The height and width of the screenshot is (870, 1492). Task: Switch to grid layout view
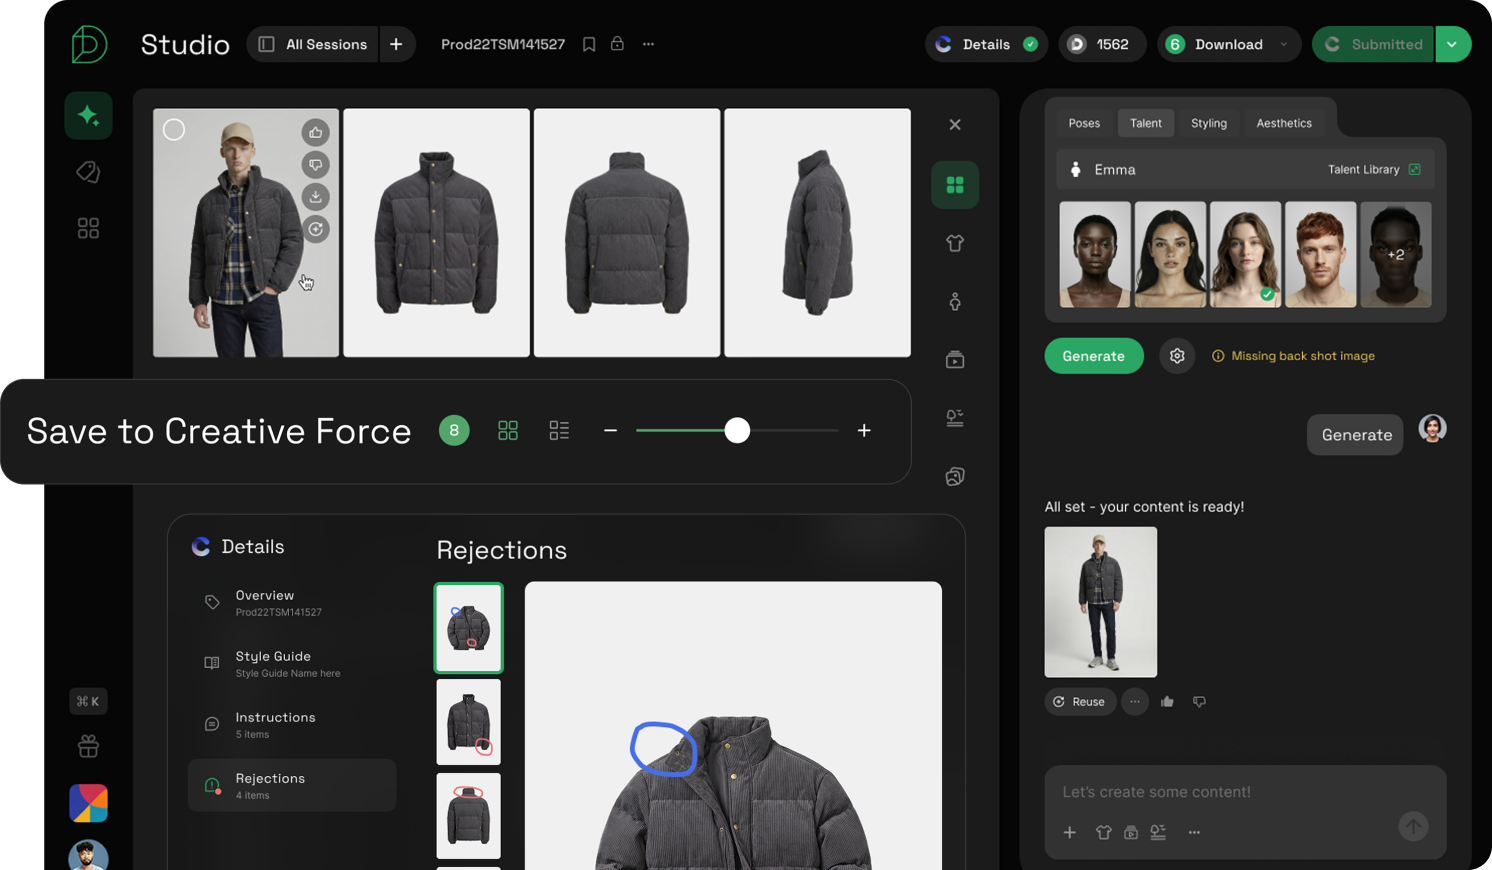pyautogui.click(x=508, y=430)
